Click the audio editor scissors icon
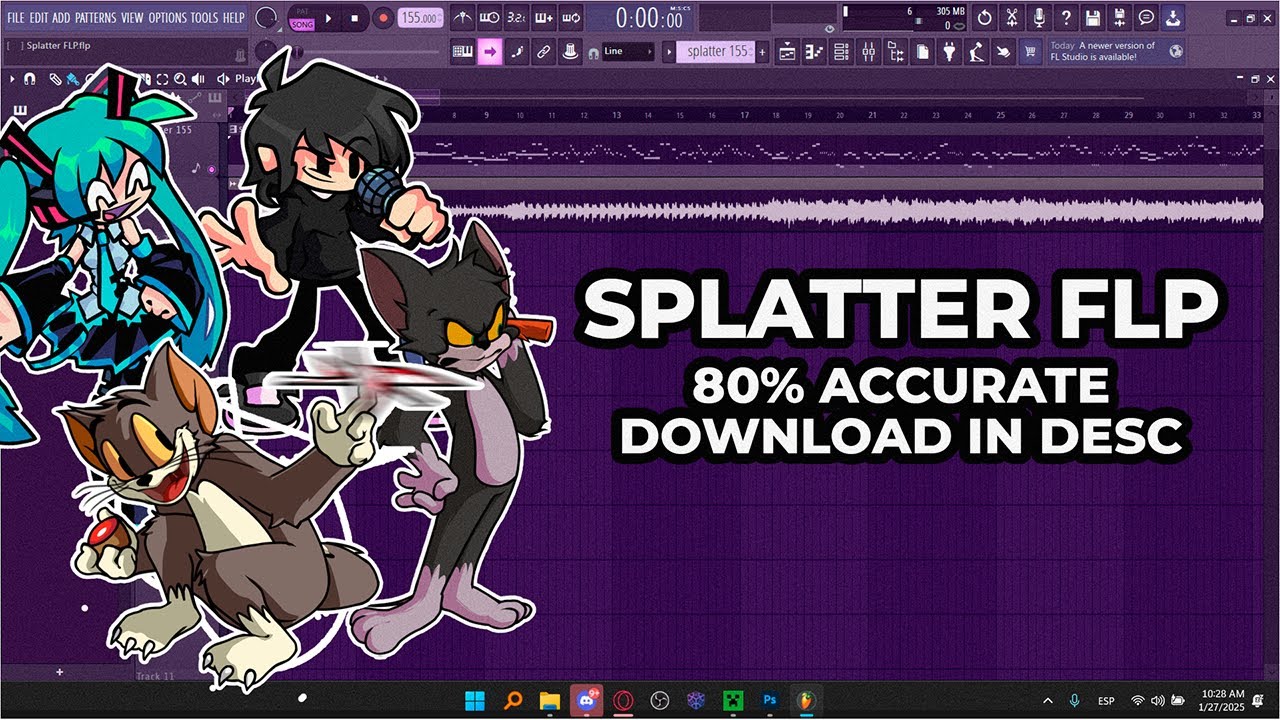1280x720 pixels. coord(1012,18)
